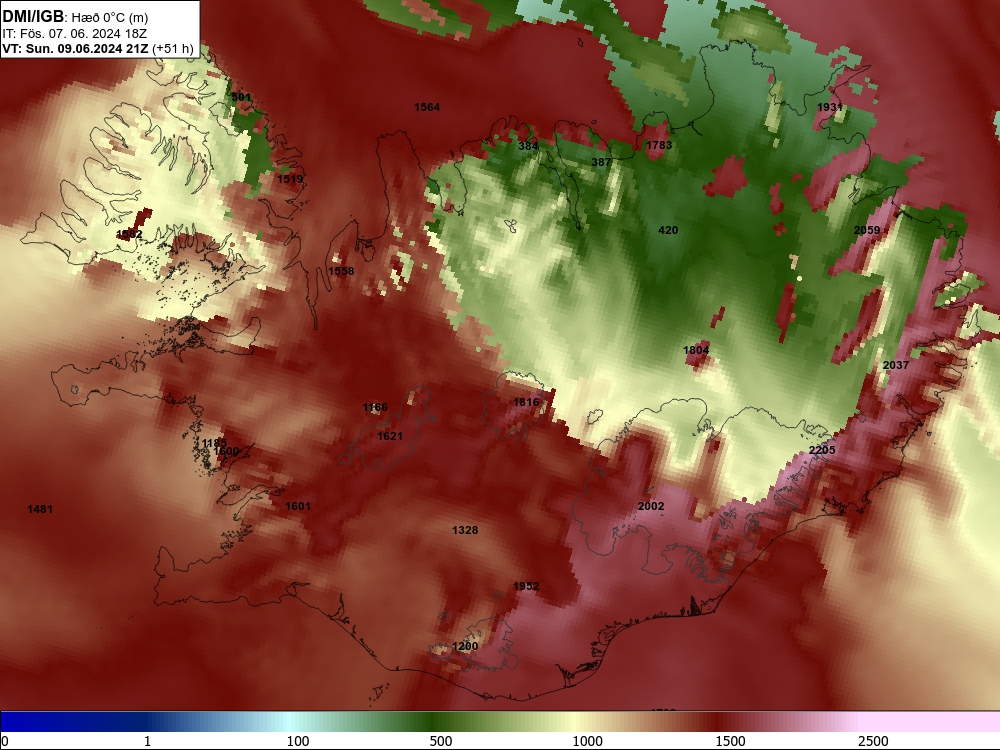Select the 1564 height label
Image resolution: width=1000 pixels, height=750 pixels.
[427, 107]
